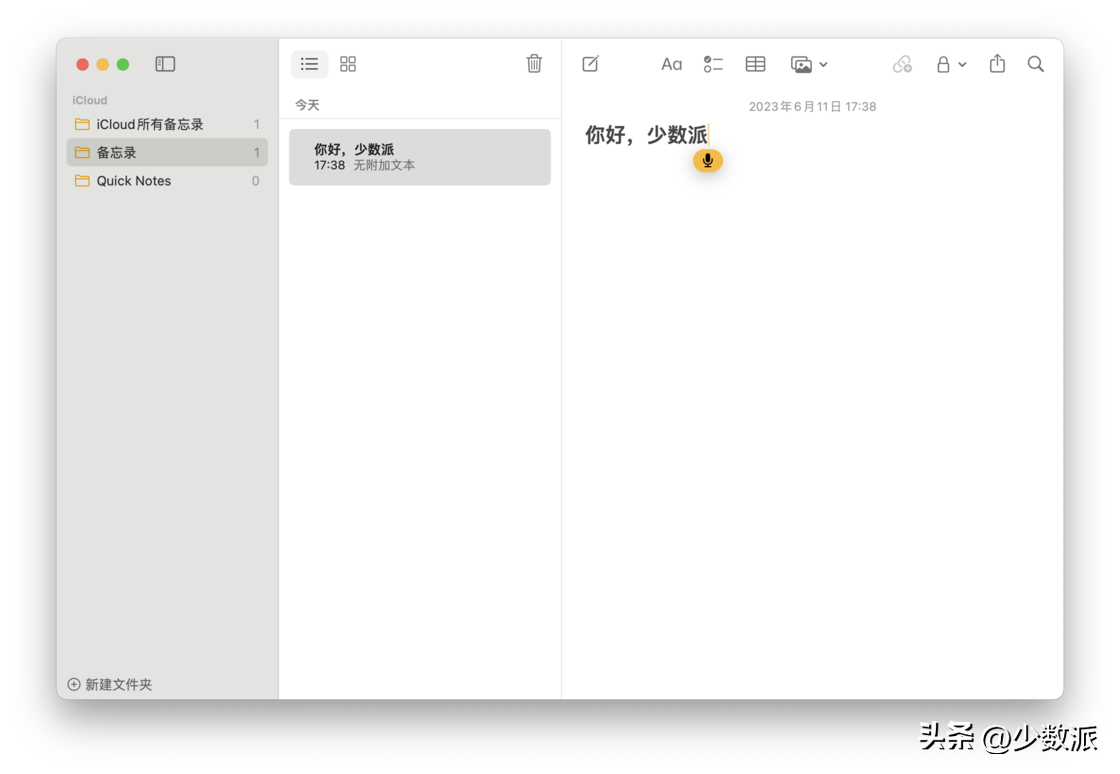Click the folder icon next to iCloud所有备忘录
Screen dimensions: 1120x774
82,124
